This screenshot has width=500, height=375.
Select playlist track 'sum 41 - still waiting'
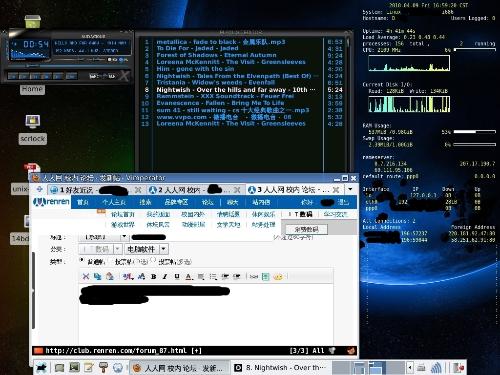[233, 110]
